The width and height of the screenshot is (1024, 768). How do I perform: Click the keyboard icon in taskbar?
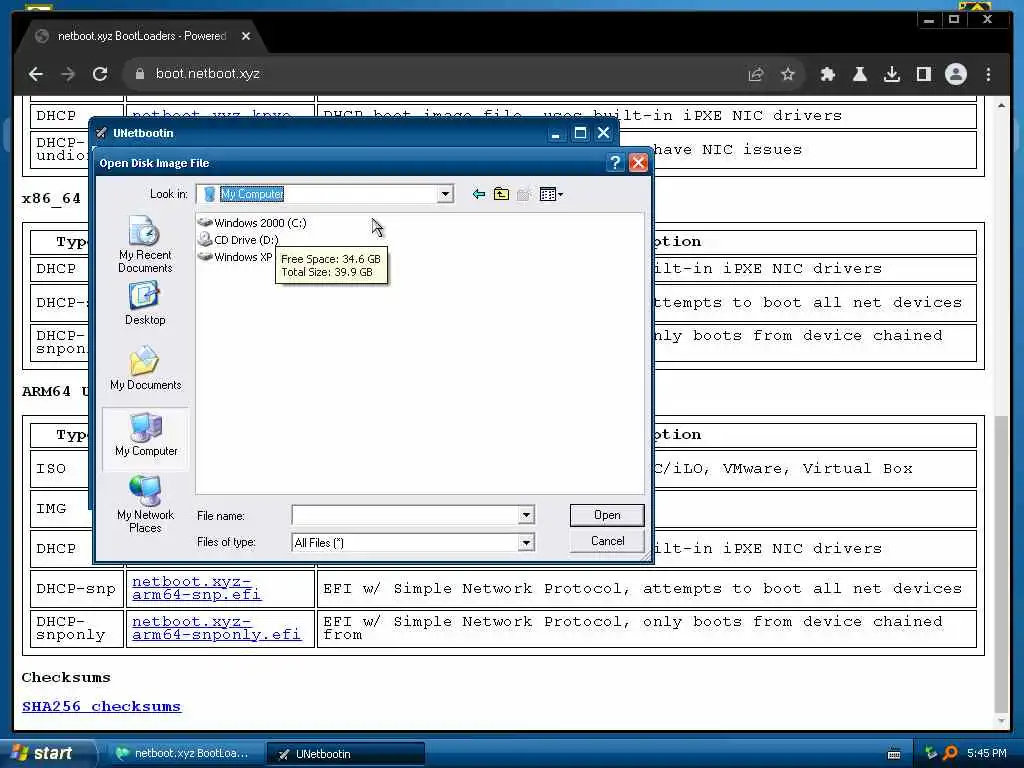point(894,754)
